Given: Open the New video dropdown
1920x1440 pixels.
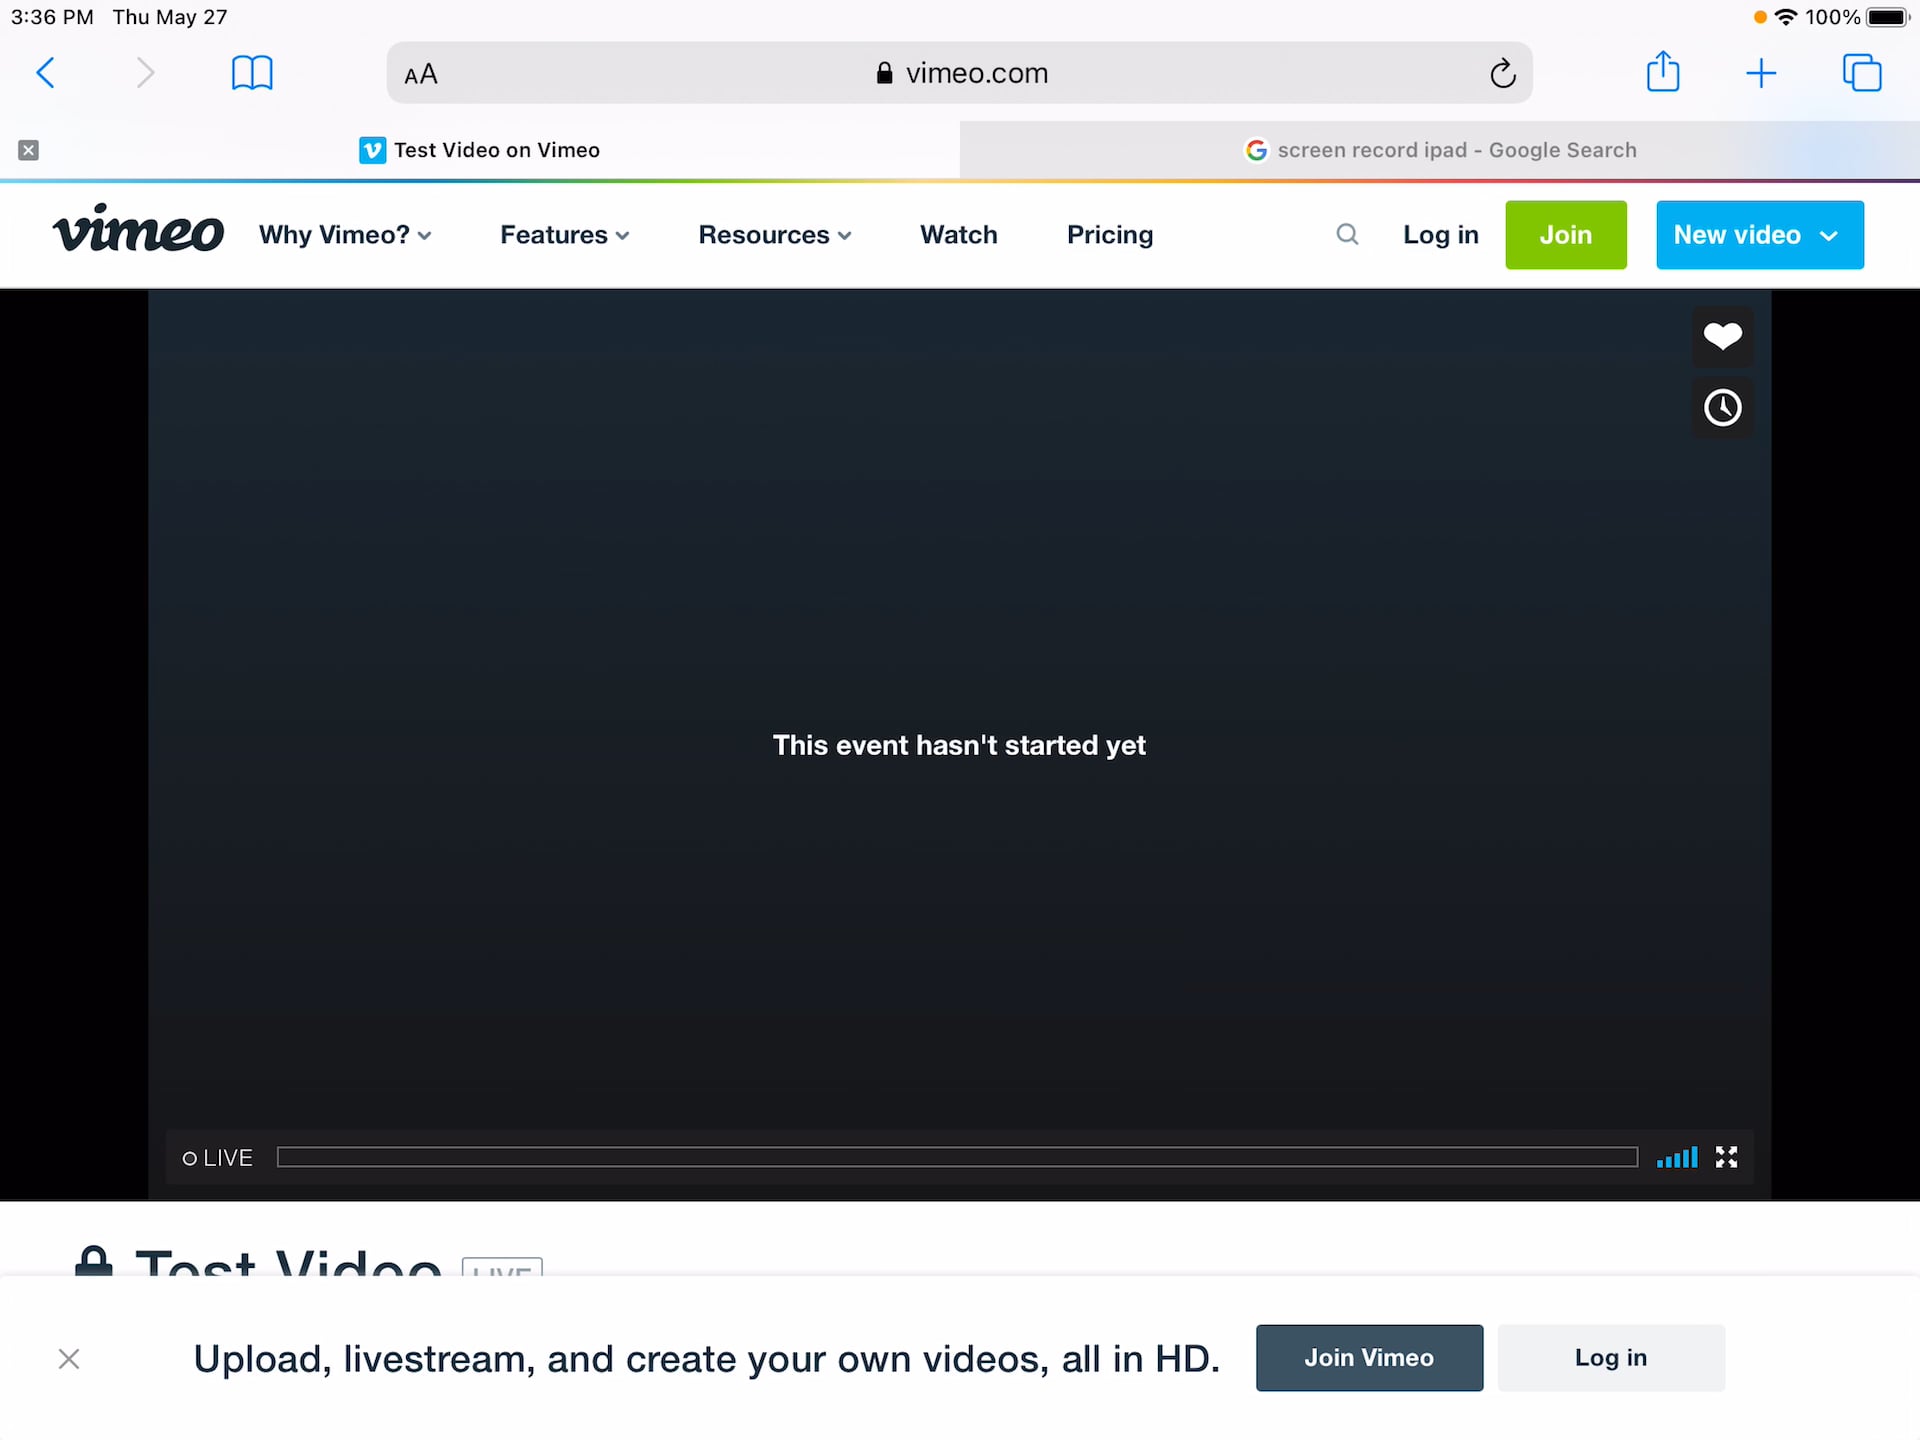Looking at the screenshot, I should tap(1759, 235).
